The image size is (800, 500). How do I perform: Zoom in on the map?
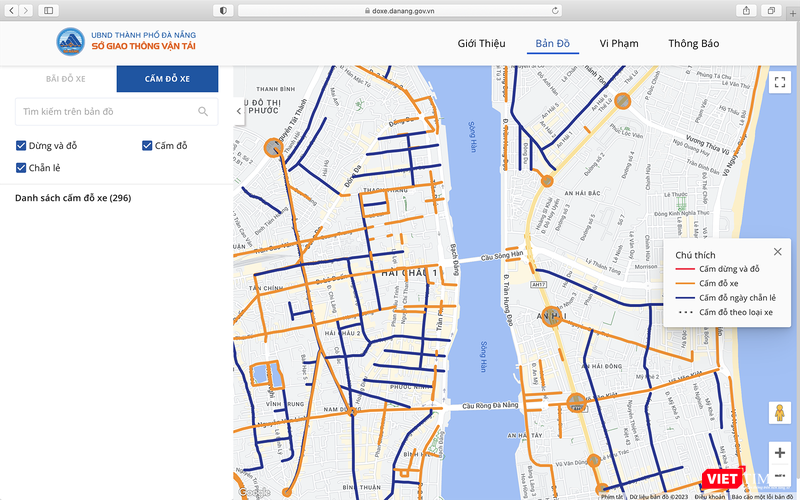[780, 453]
